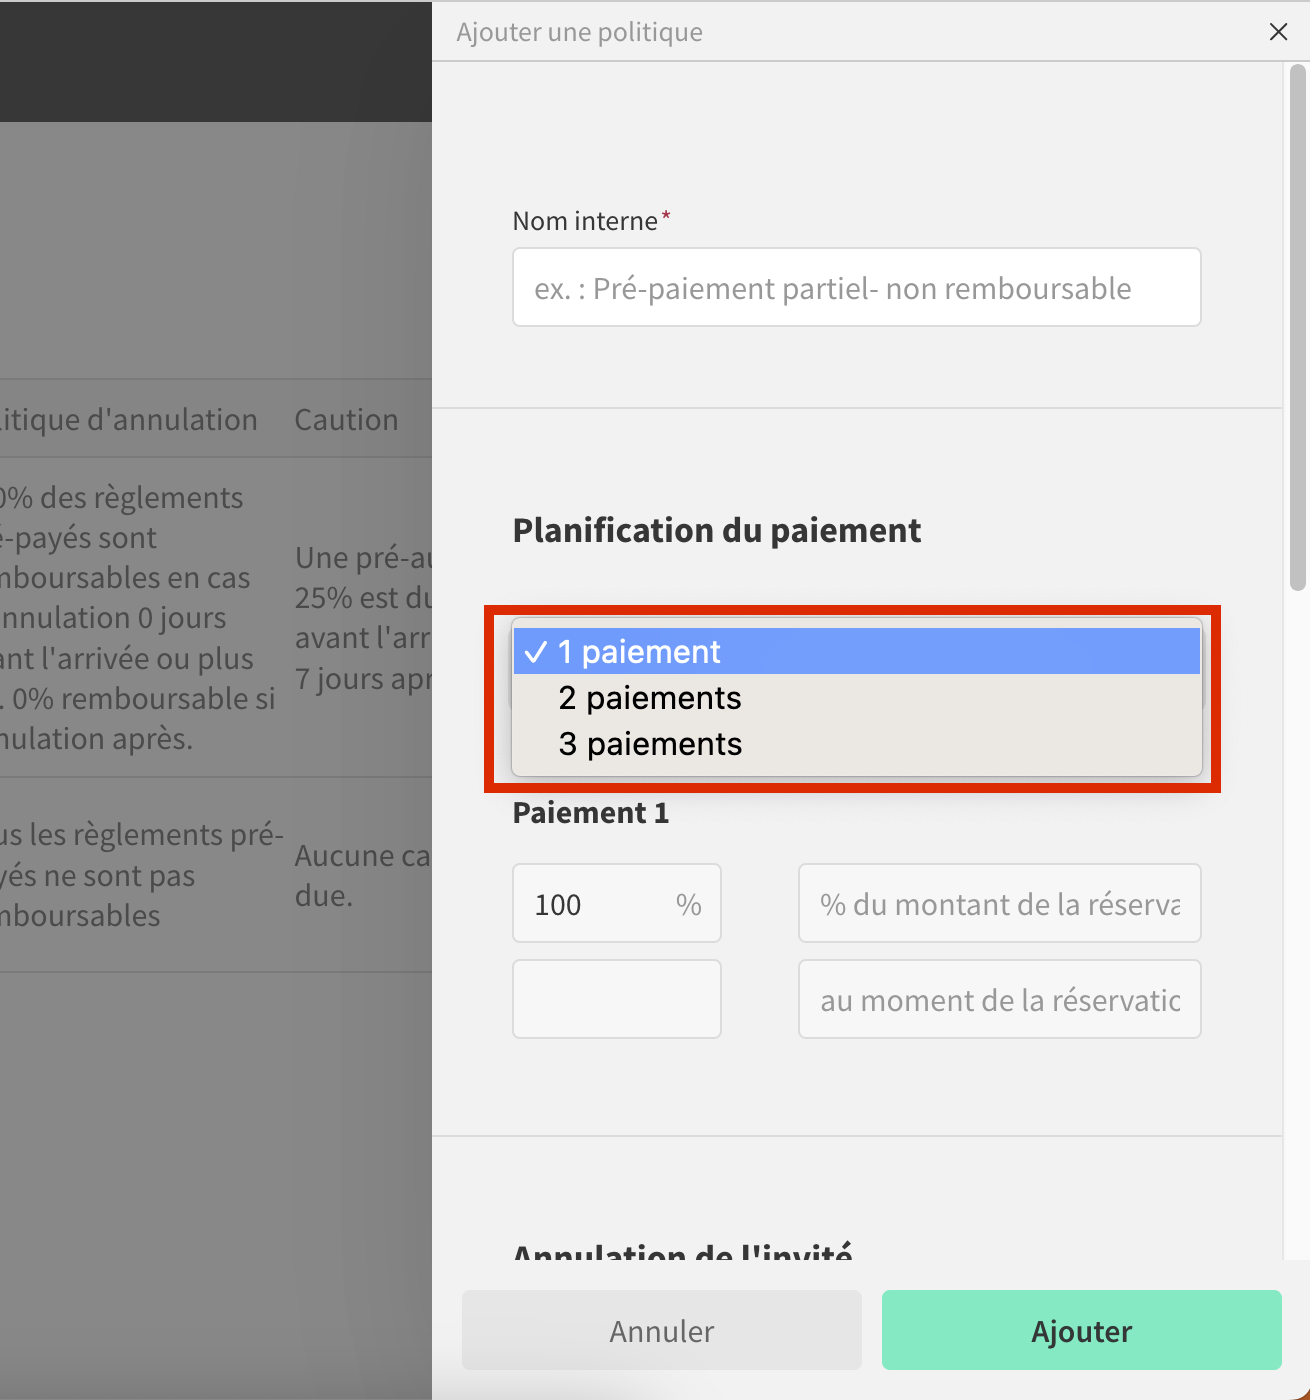Click the "Aucune caution due." table cell
The height and width of the screenshot is (1400, 1310).
pos(361,876)
